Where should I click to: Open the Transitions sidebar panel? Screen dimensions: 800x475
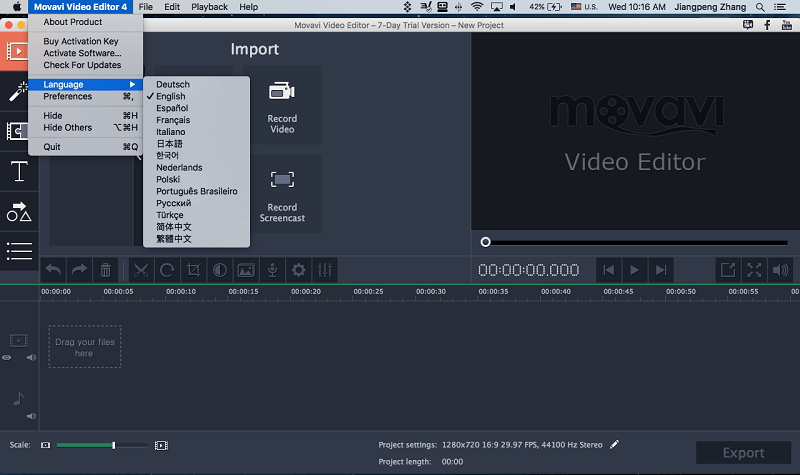pos(16,131)
